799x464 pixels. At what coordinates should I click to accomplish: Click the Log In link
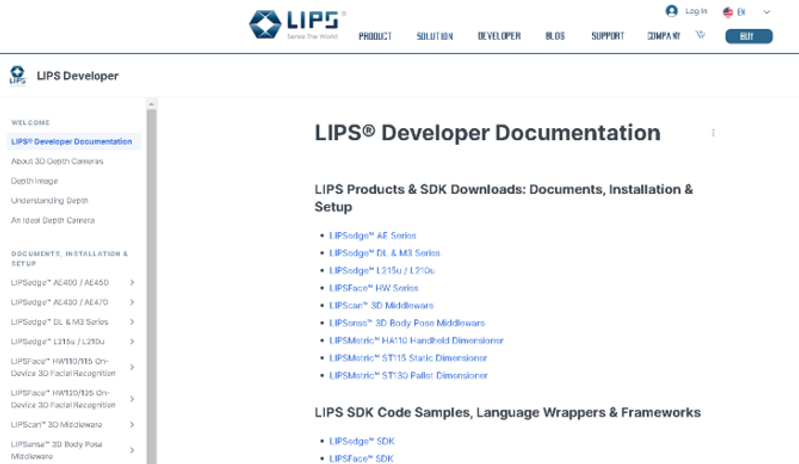click(x=696, y=11)
